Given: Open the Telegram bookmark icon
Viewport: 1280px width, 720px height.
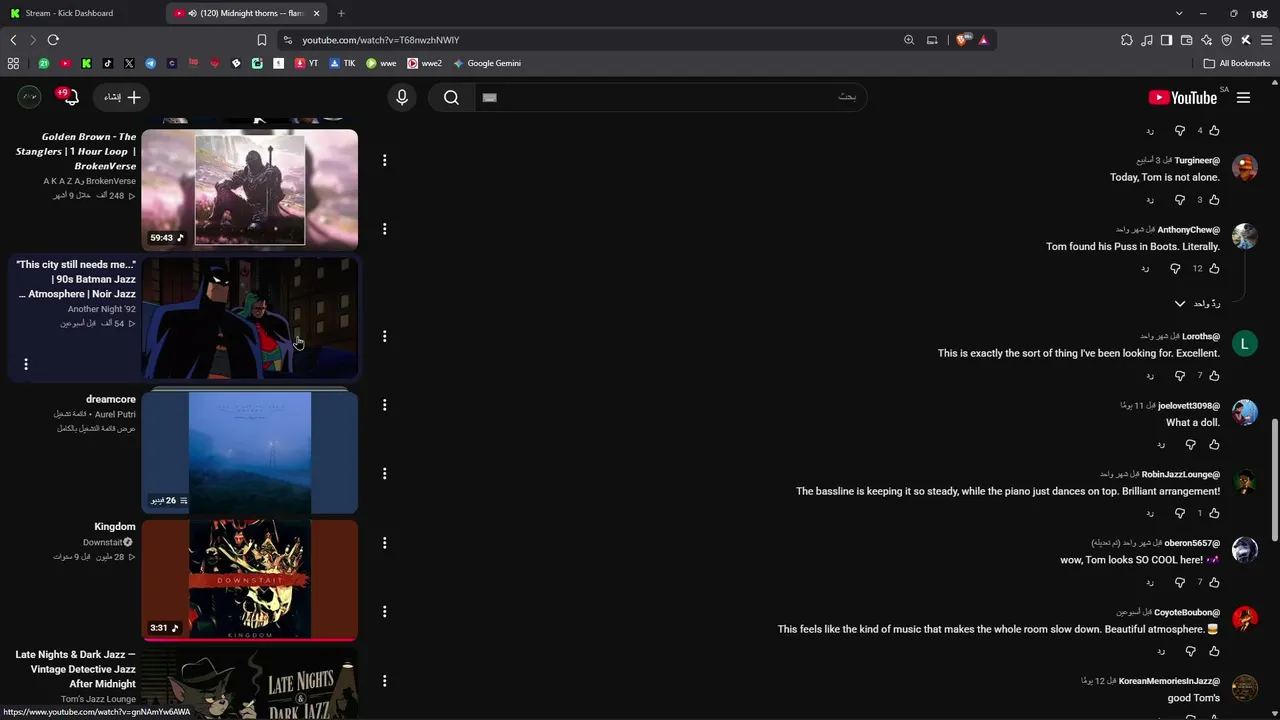Looking at the screenshot, I should click(150, 63).
